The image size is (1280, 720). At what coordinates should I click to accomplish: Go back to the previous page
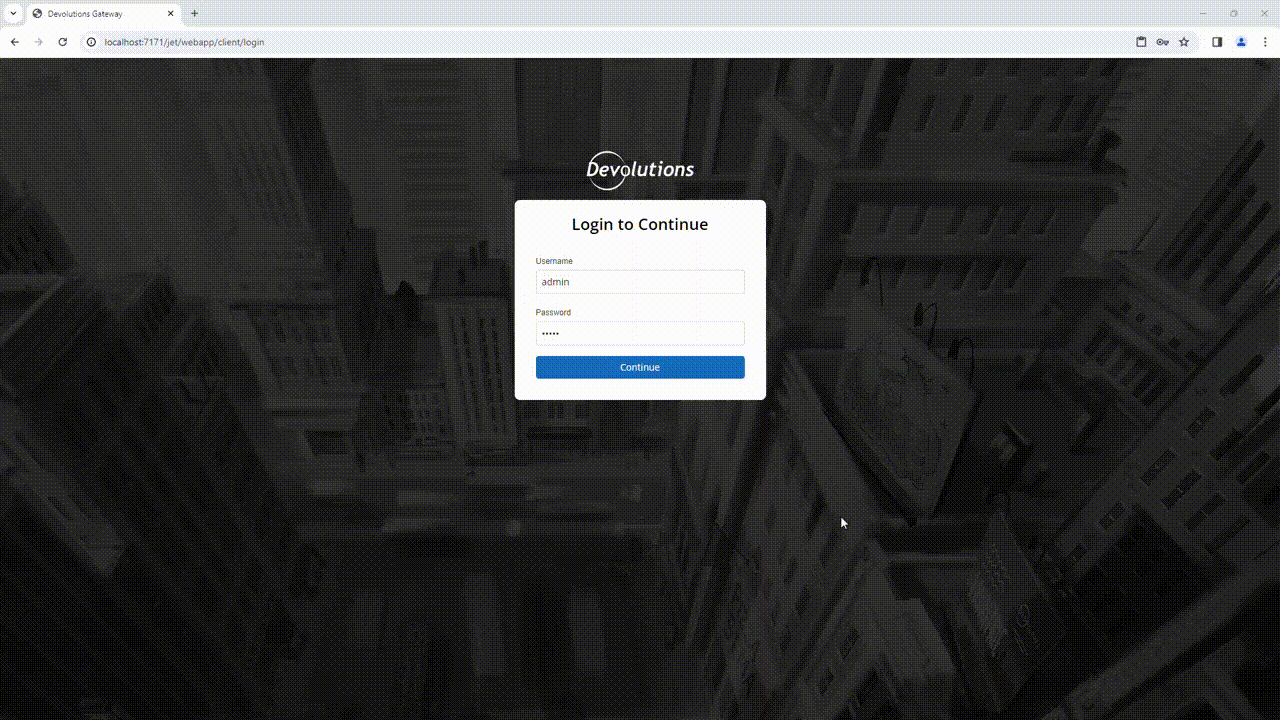pyautogui.click(x=15, y=42)
